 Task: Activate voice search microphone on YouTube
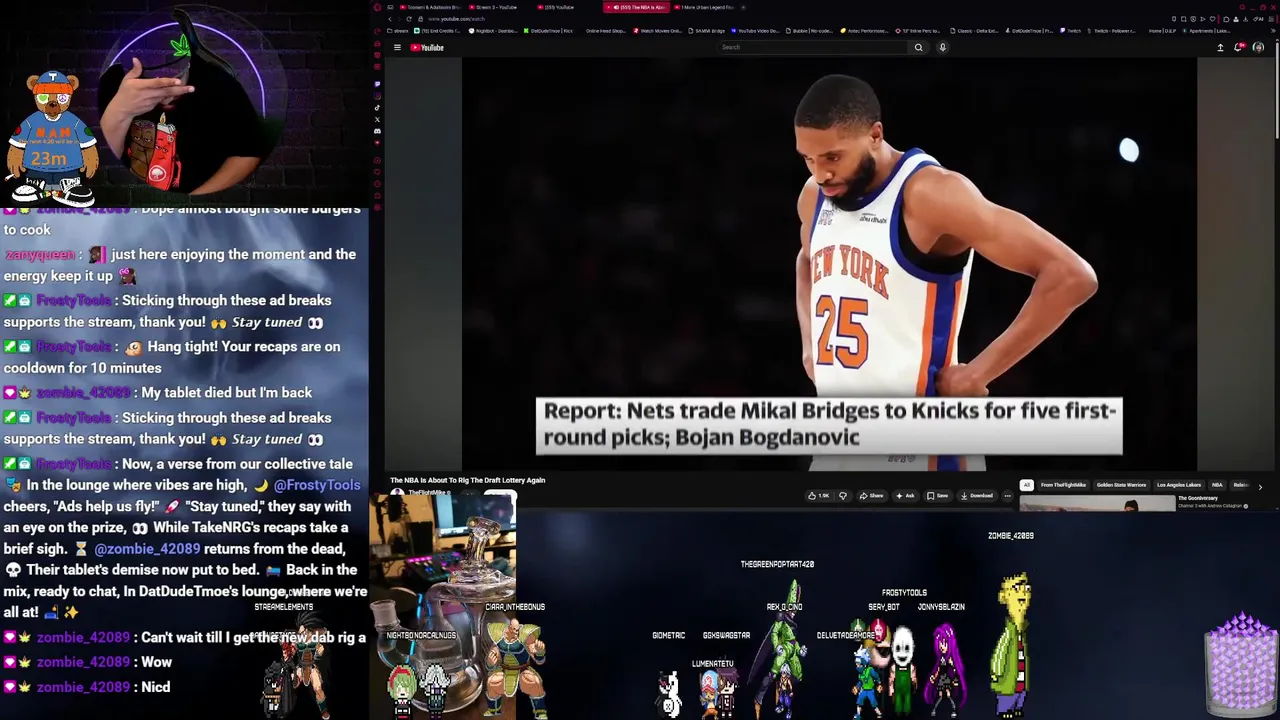point(943,47)
